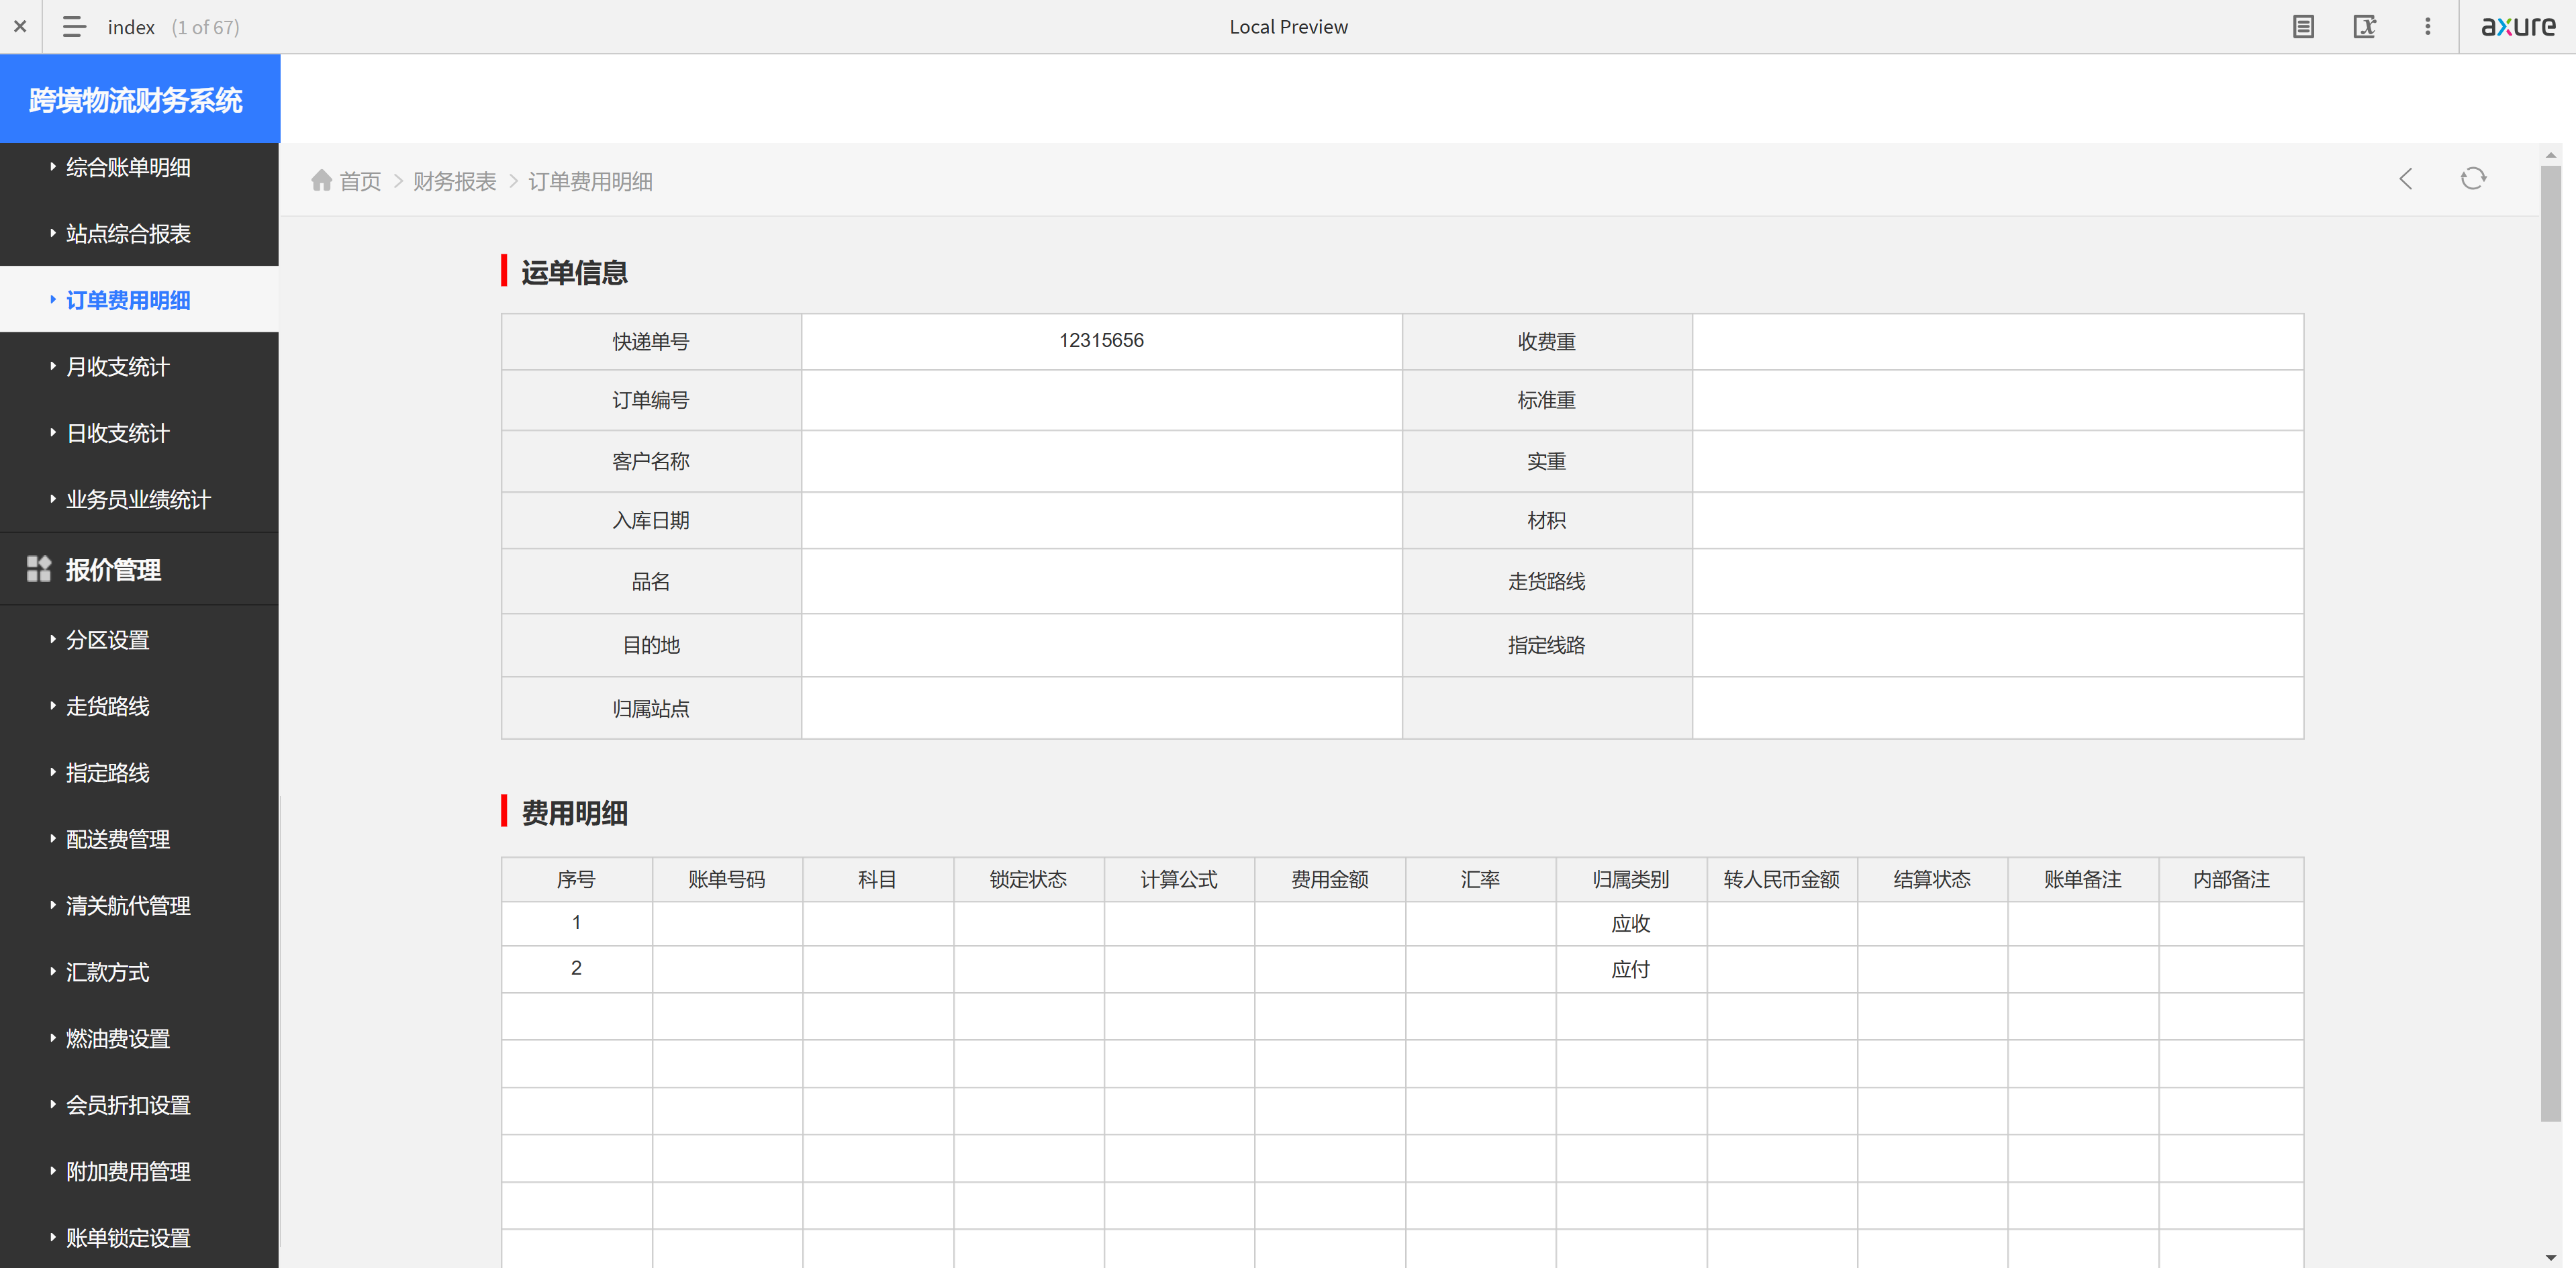Click the refresh icon in breadcrumb bar
The image size is (2576, 1268).
[2473, 179]
